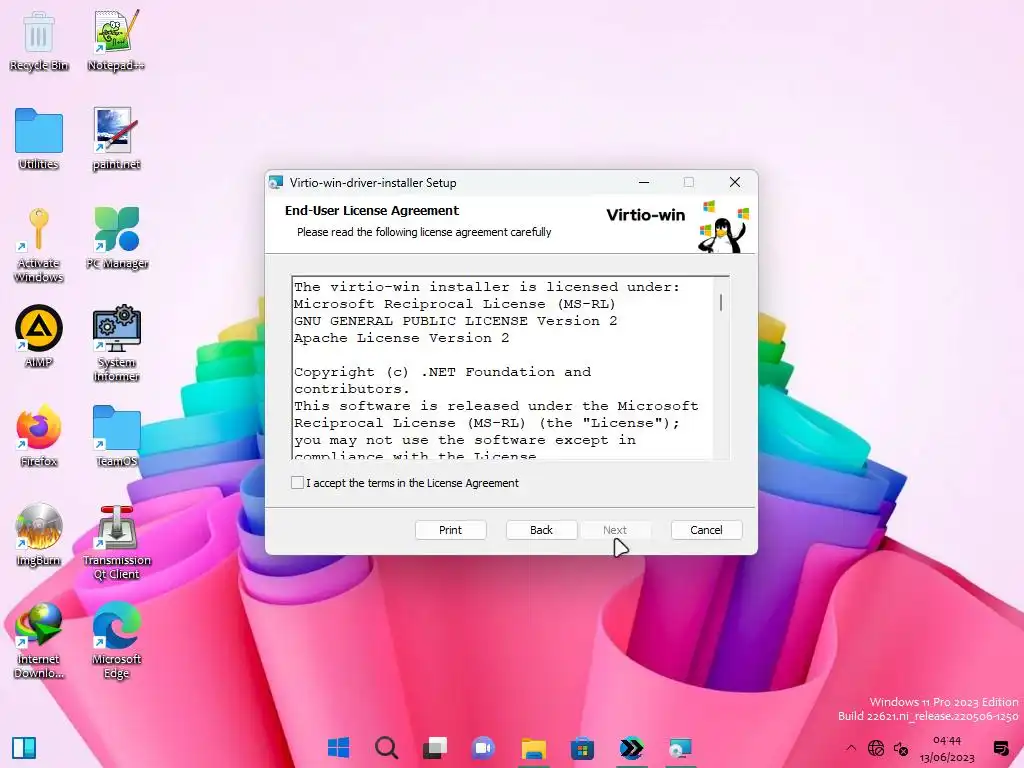
Task: Open the Utilities folder
Action: pyautogui.click(x=39, y=139)
